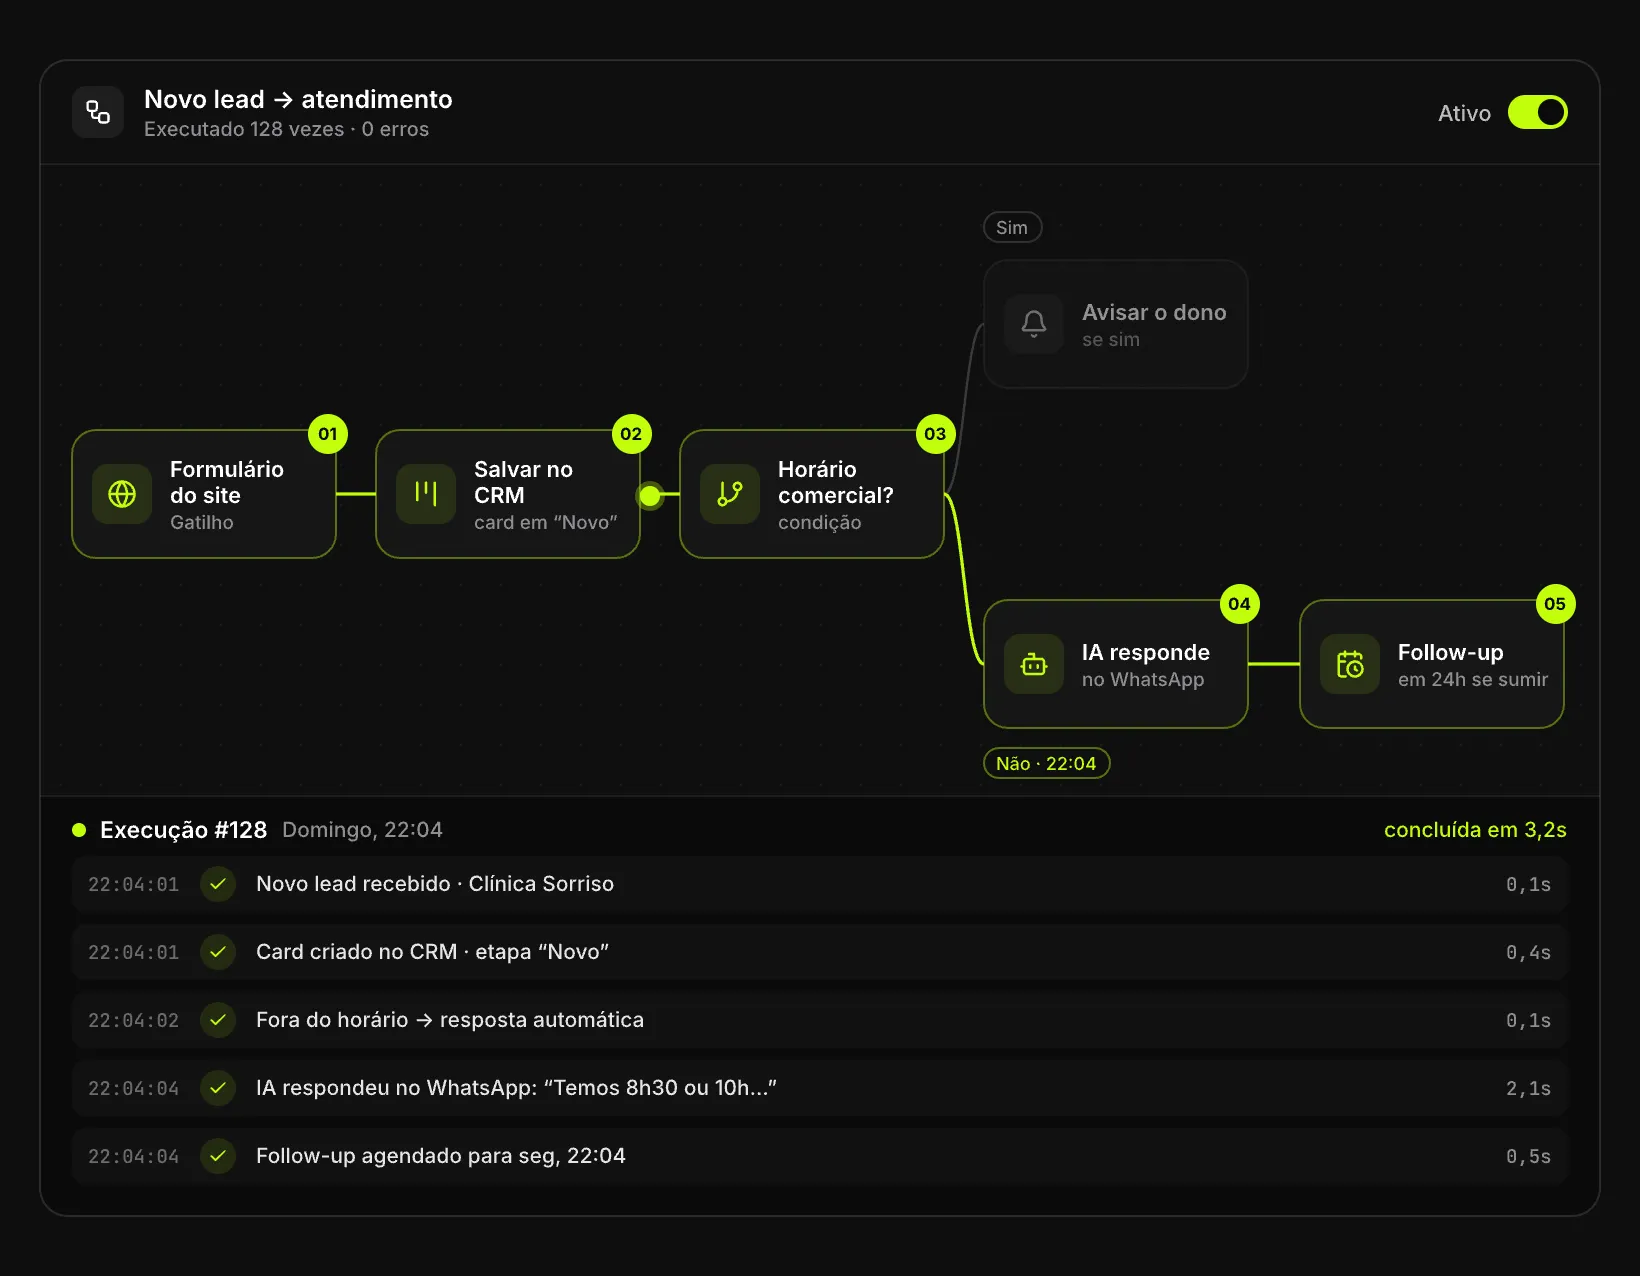
Task: Click the green status dot beside Execução #128
Action: (79, 830)
